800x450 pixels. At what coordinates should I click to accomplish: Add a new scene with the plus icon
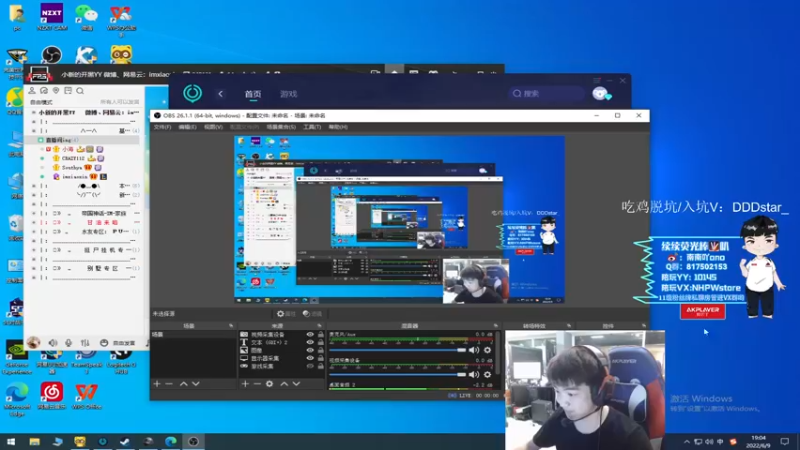[x=157, y=384]
